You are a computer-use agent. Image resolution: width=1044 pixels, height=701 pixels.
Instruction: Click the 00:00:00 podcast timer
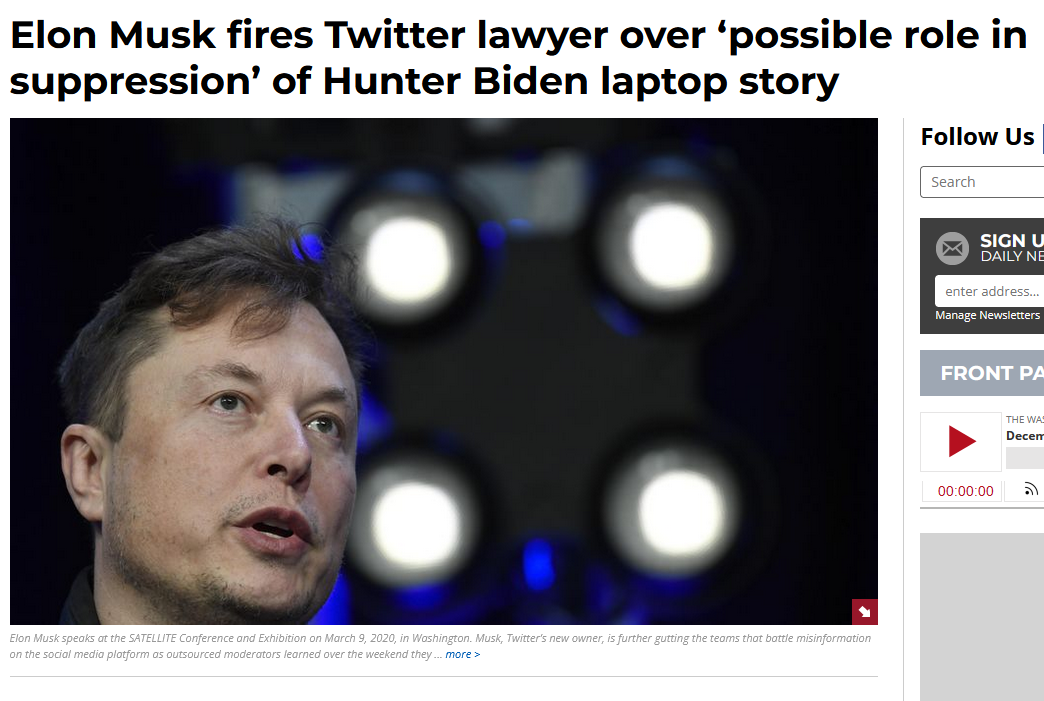click(965, 491)
